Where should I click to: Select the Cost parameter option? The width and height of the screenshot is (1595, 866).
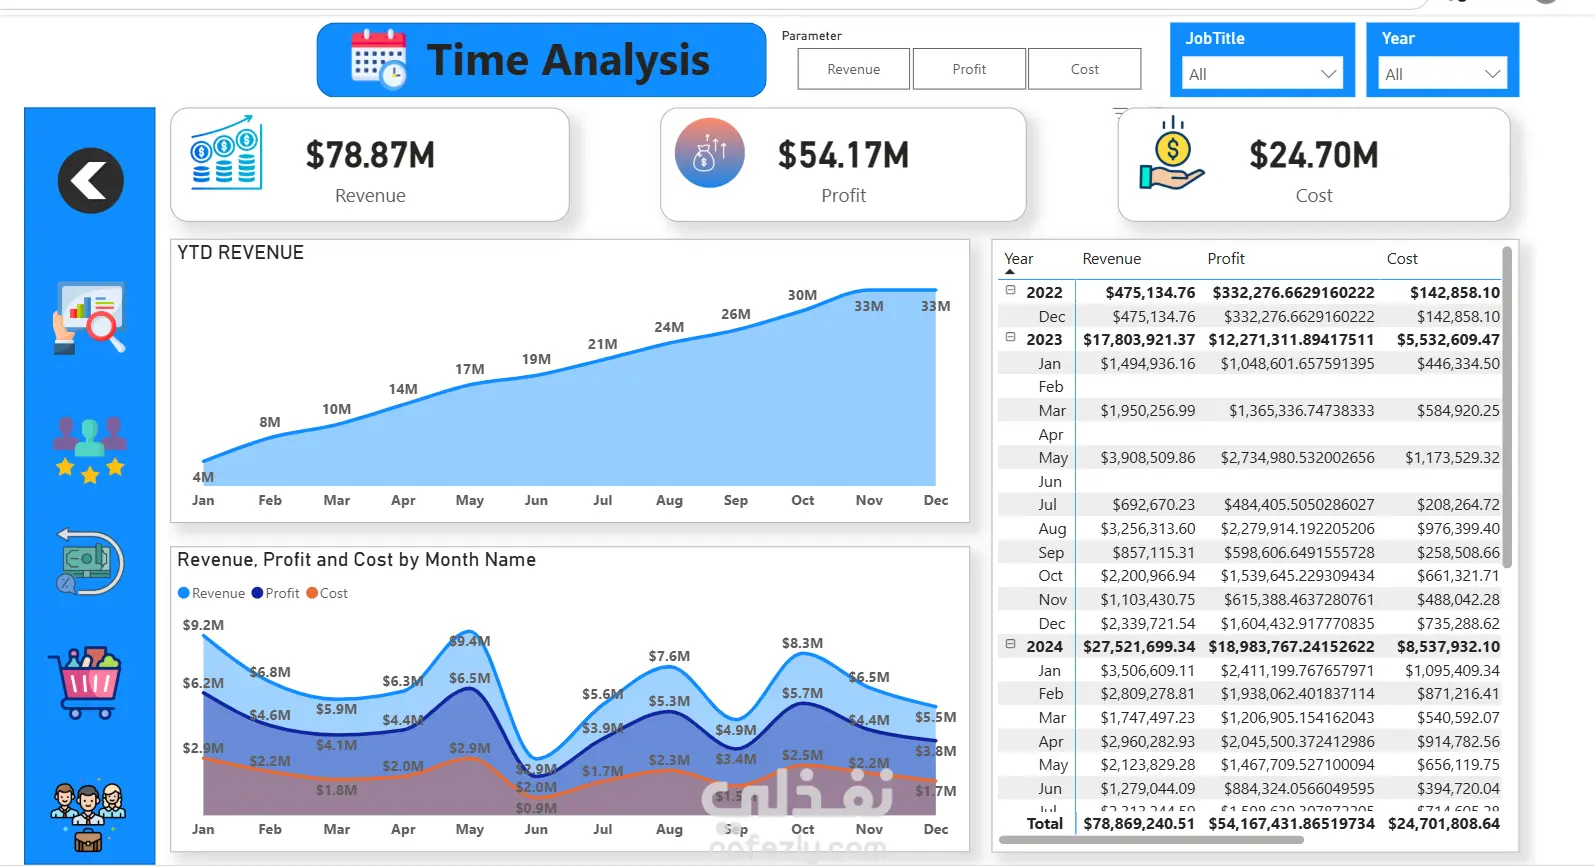click(1085, 69)
